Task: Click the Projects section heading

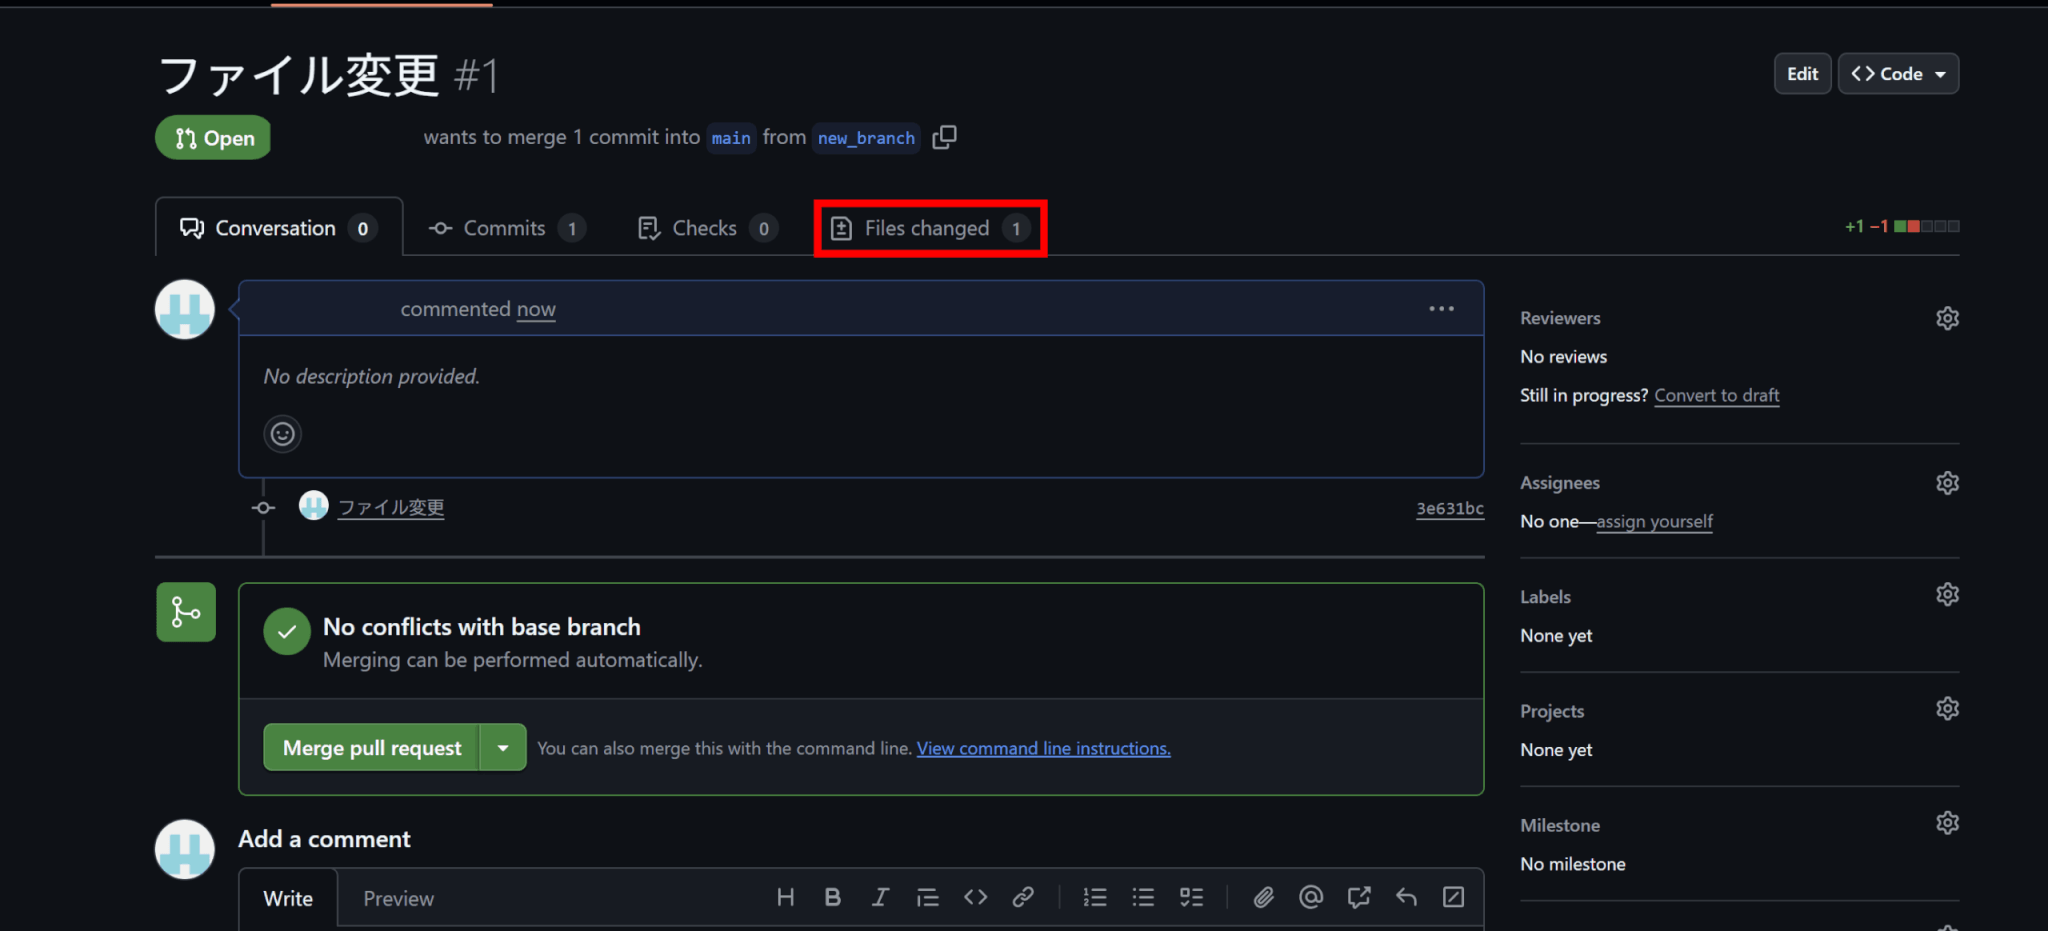Action: coord(1552,711)
